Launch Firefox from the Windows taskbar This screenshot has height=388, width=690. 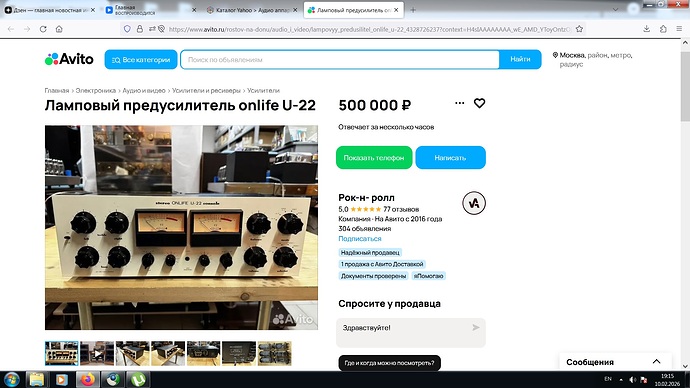88,379
